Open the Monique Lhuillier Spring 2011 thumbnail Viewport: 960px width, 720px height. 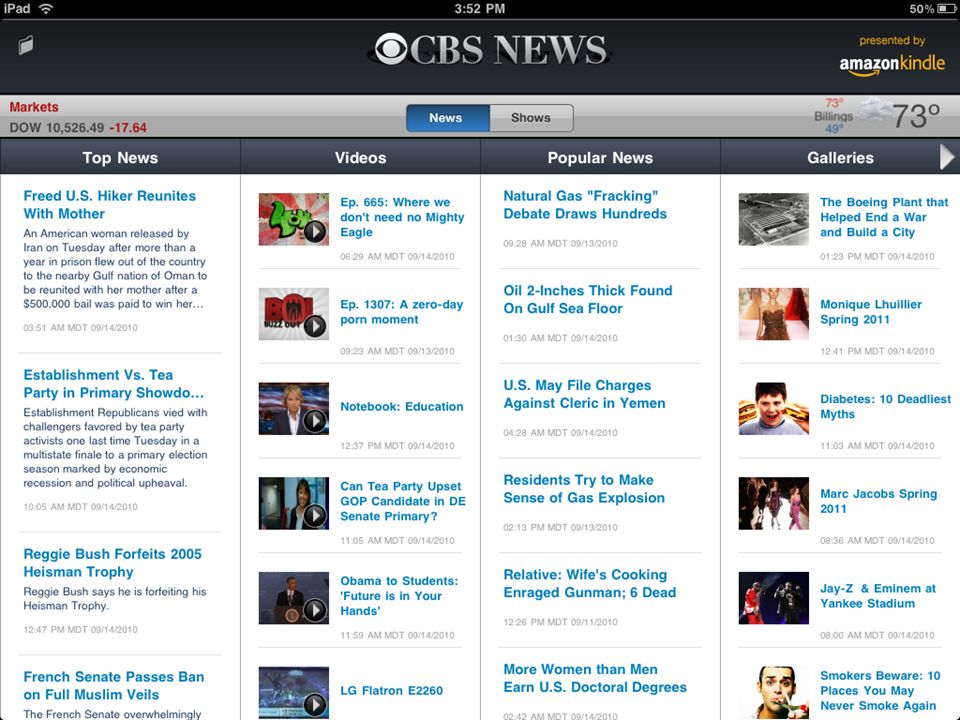coord(773,314)
